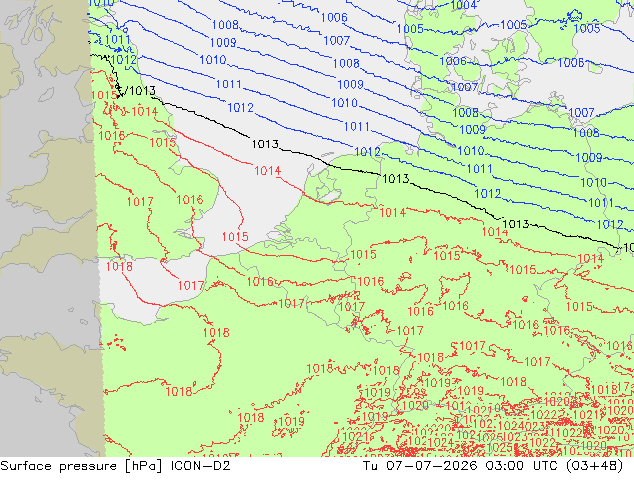This screenshot has width=634, height=490.
Task: Click the 'Surface pressure [hPa]' caption text
Action: [x=81, y=466]
